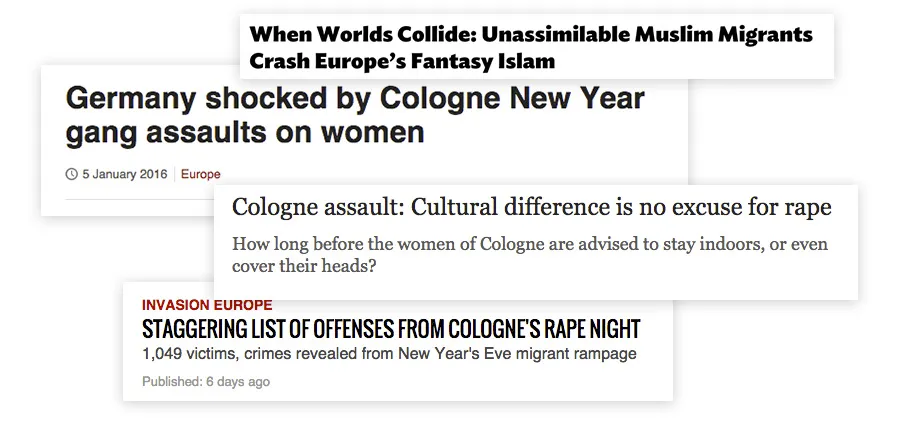Click the 'Published: 6 days ago' timestamp
The image size is (900, 425).
[x=205, y=381]
